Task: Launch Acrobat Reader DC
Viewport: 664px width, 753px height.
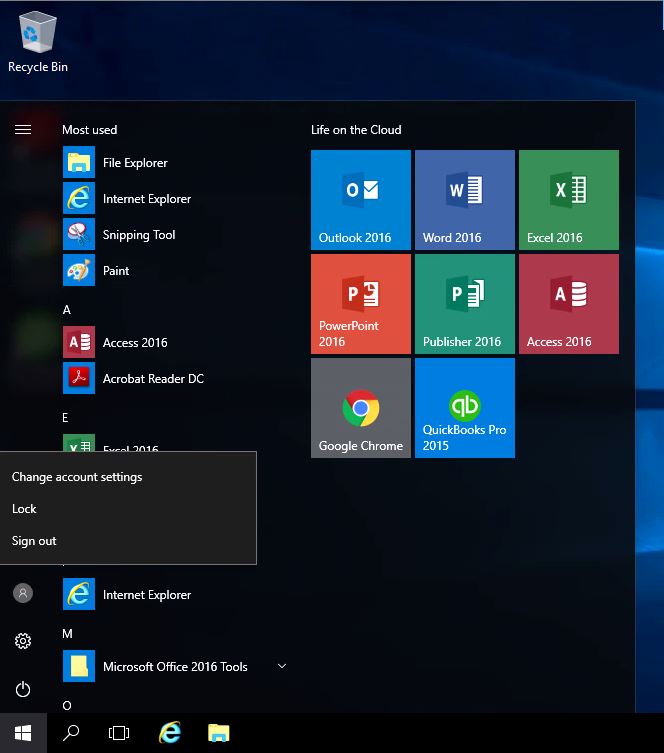Action: (175, 378)
